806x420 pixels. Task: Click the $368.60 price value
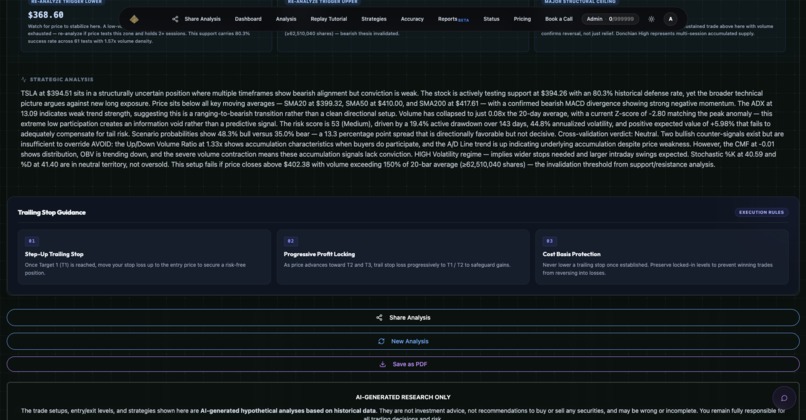[x=46, y=15]
